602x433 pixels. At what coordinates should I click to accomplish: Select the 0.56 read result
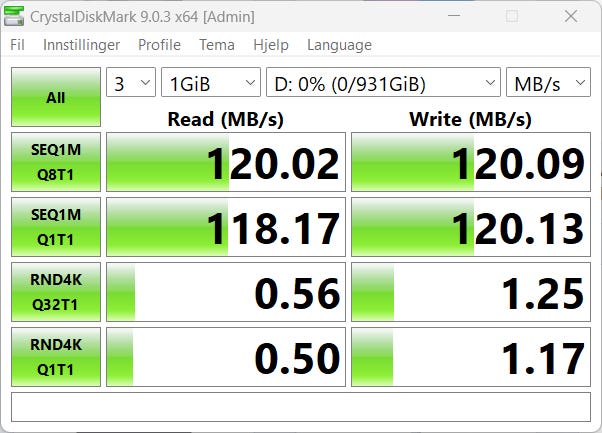pos(226,292)
